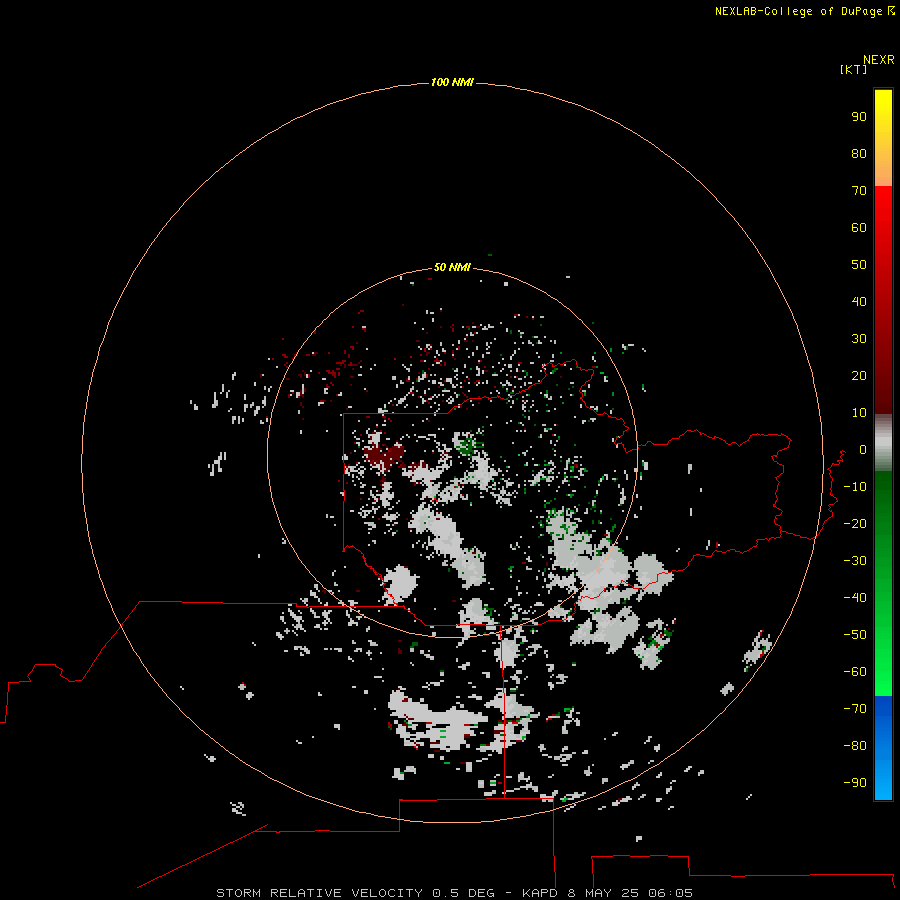Pick the red band of the color scale
Image resolution: width=900 pixels, height=900 pixels.
[883, 300]
